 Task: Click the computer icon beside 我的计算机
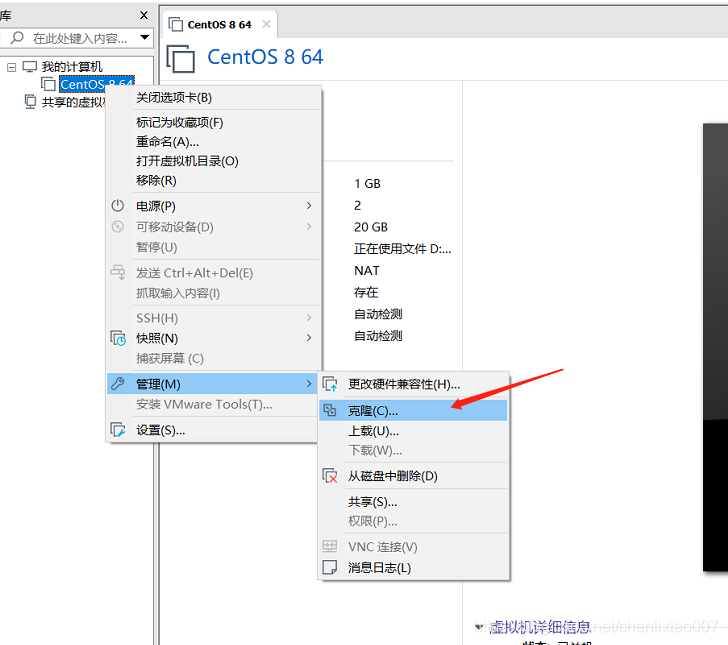pos(30,66)
